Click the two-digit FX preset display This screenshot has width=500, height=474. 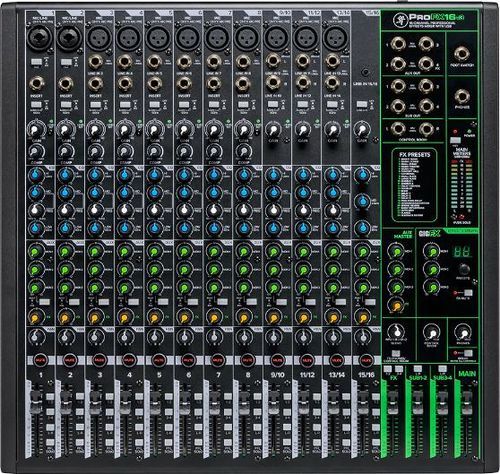click(x=463, y=251)
